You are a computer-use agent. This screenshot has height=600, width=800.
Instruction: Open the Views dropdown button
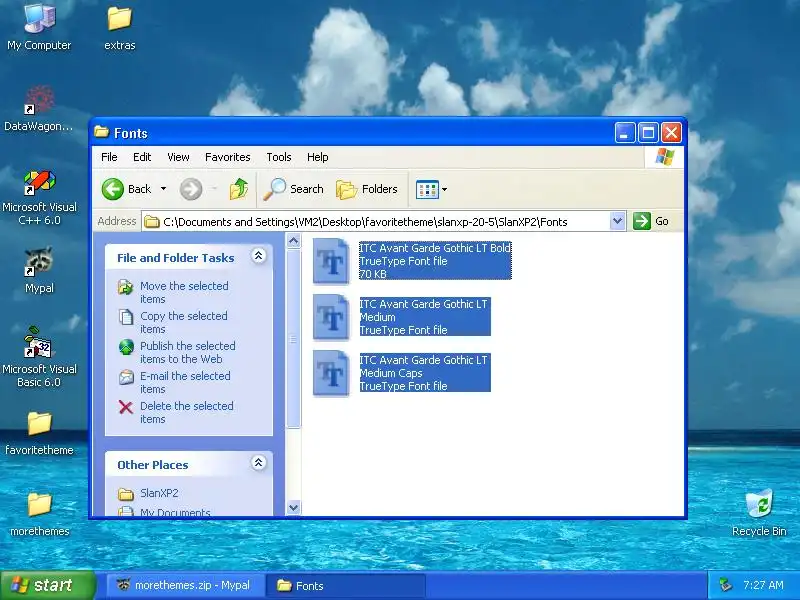(x=431, y=189)
